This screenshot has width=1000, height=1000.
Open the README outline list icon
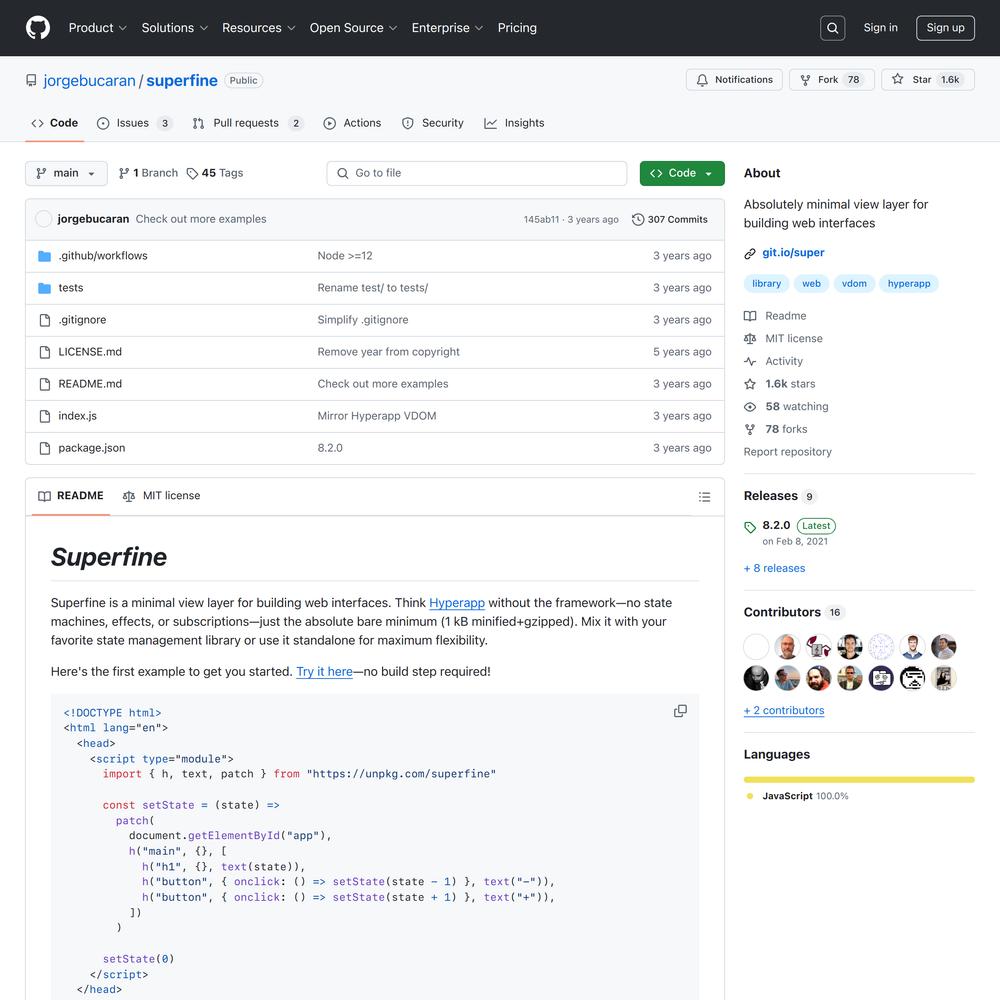704,497
